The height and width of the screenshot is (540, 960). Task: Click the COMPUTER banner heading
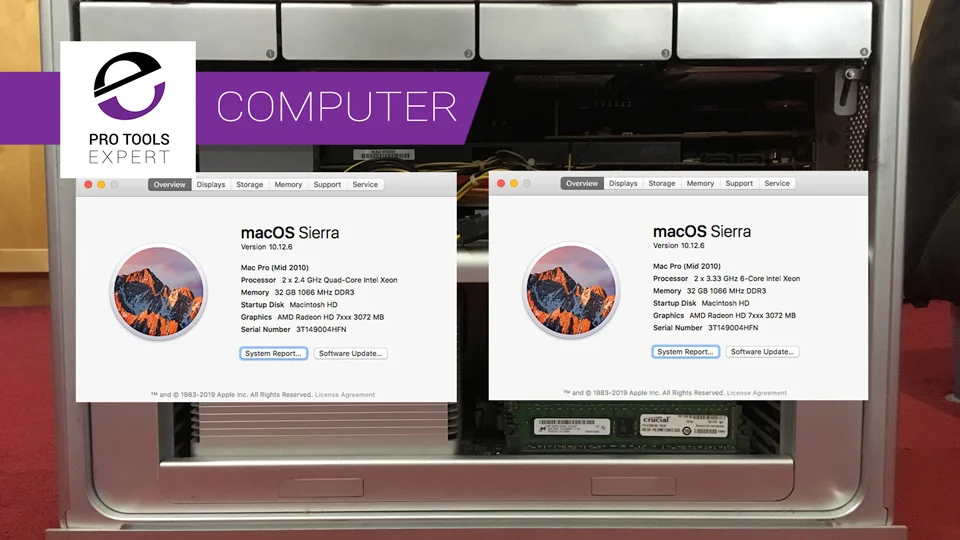[x=337, y=107]
